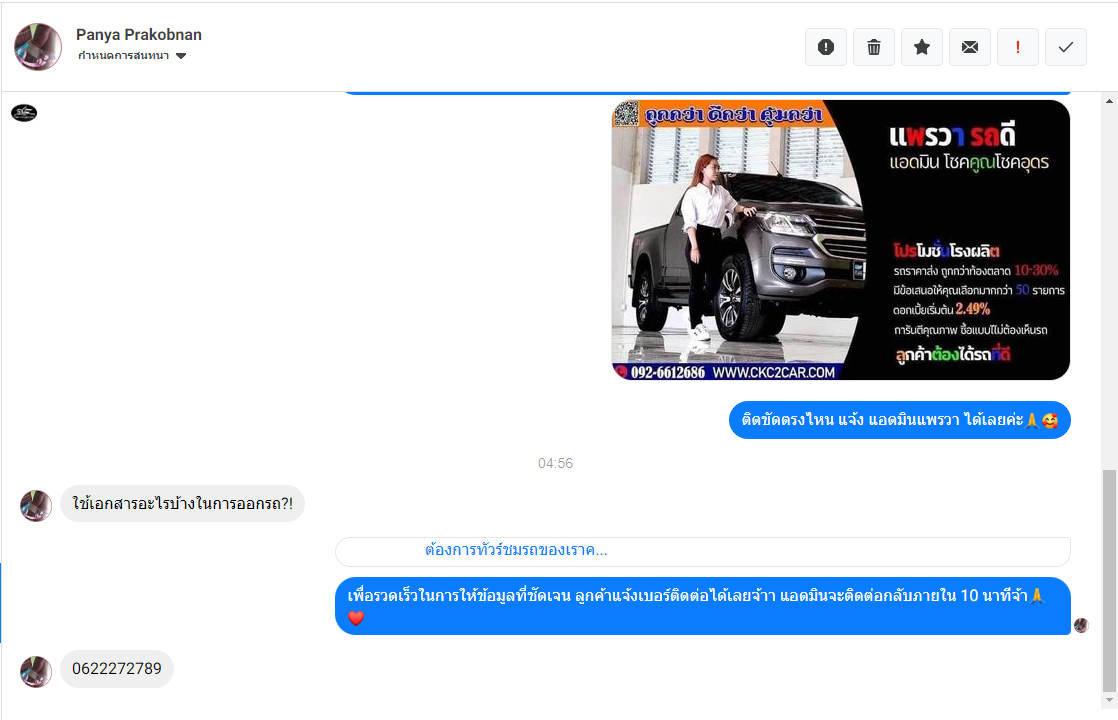This screenshot has width=1118, height=720.
Task: Flag conversation with red exclamation icon
Action: (1017, 47)
